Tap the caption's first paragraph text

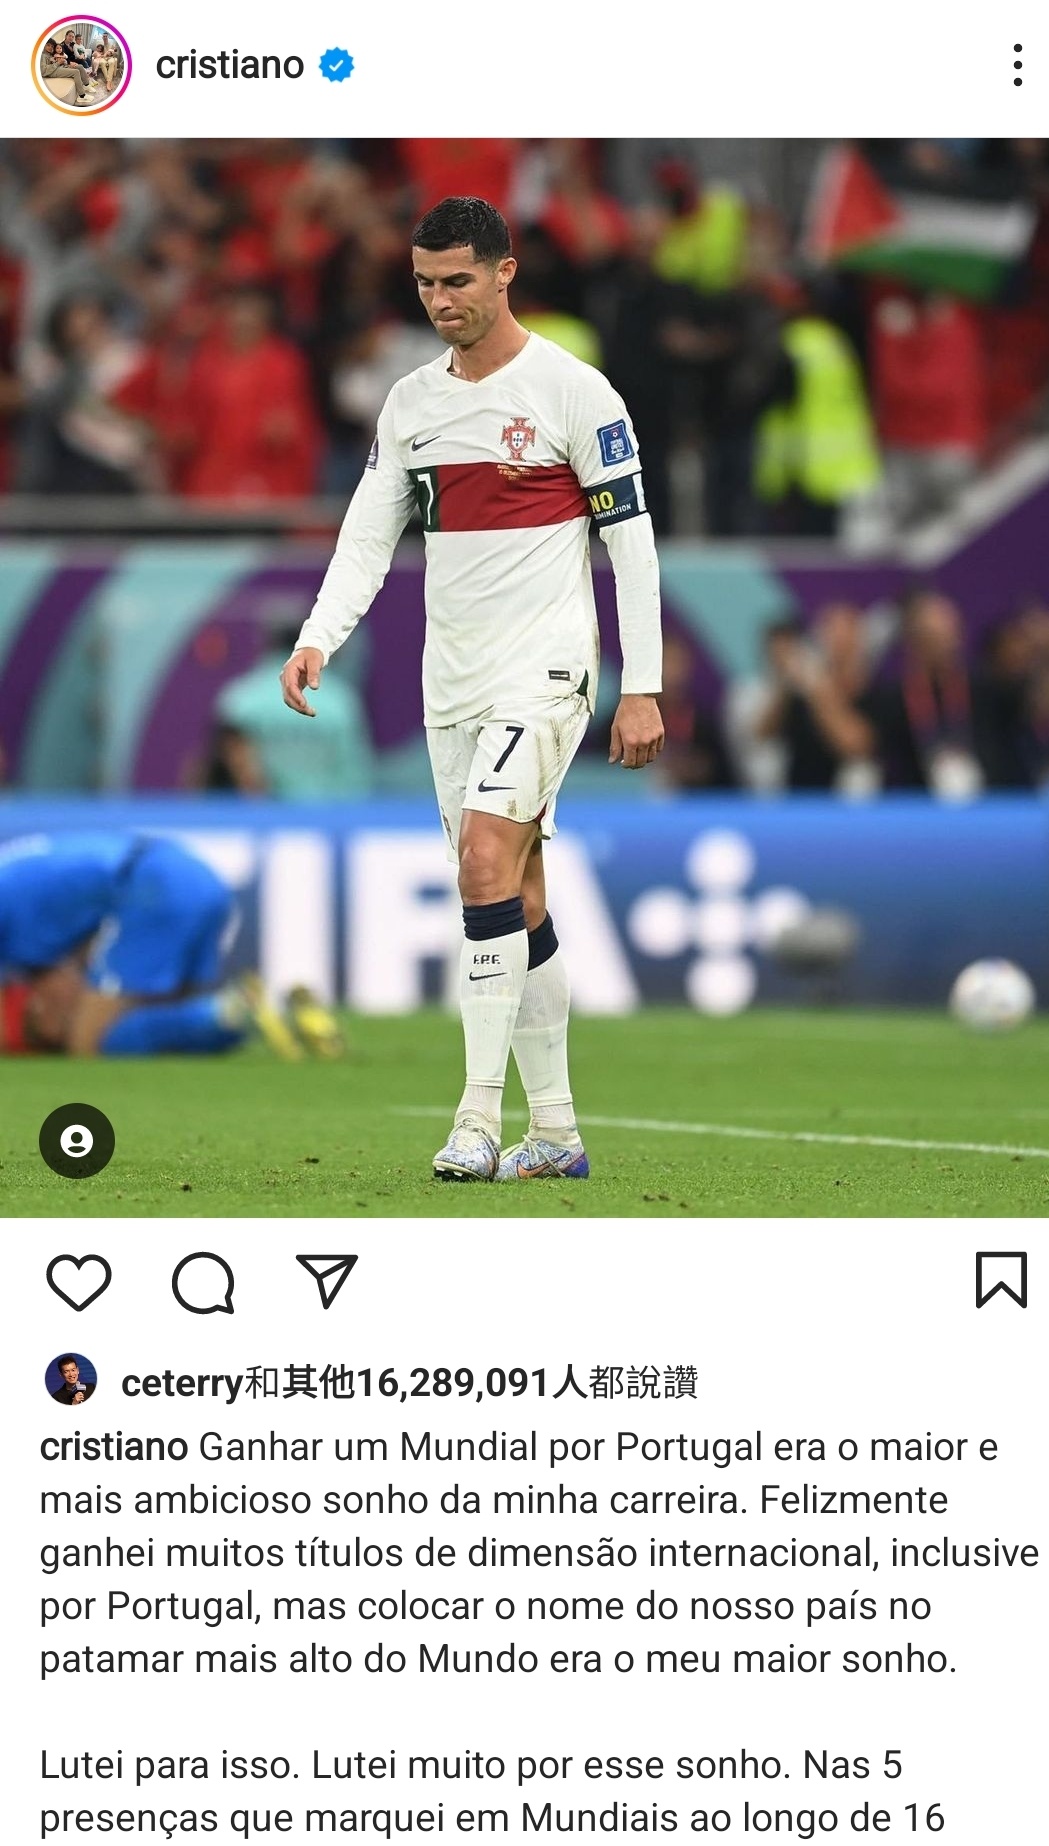click(x=539, y=1553)
